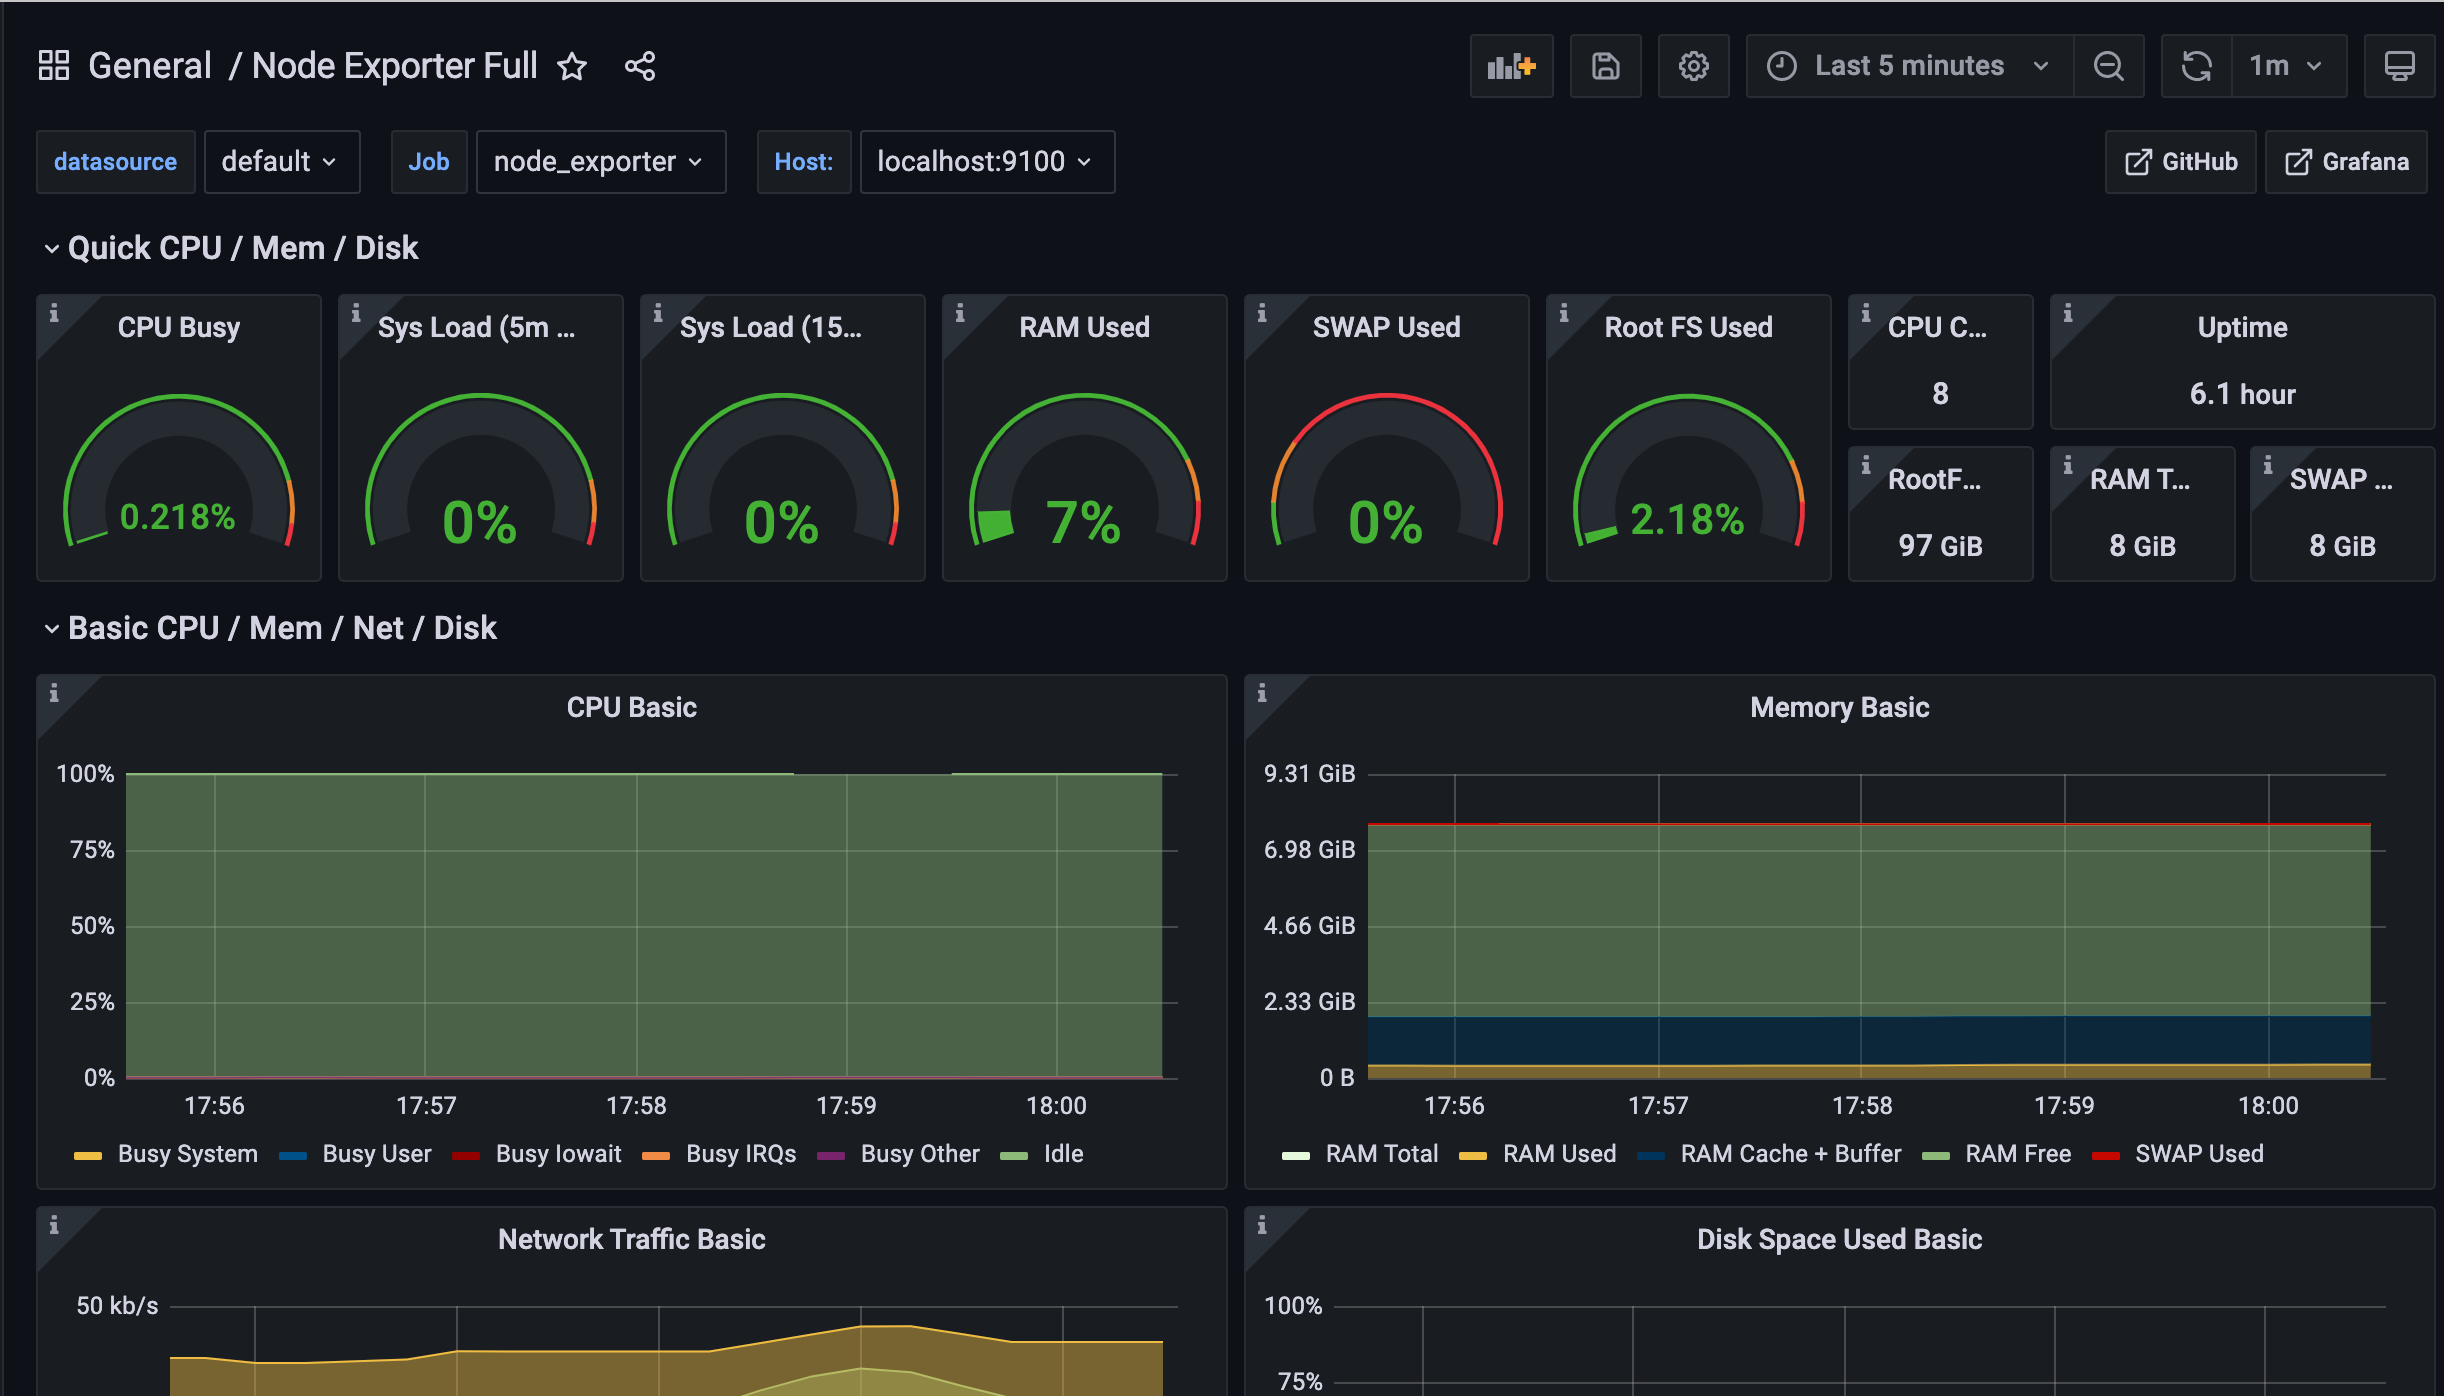
Task: Open the node_exporter Job dropdown
Action: coord(599,162)
